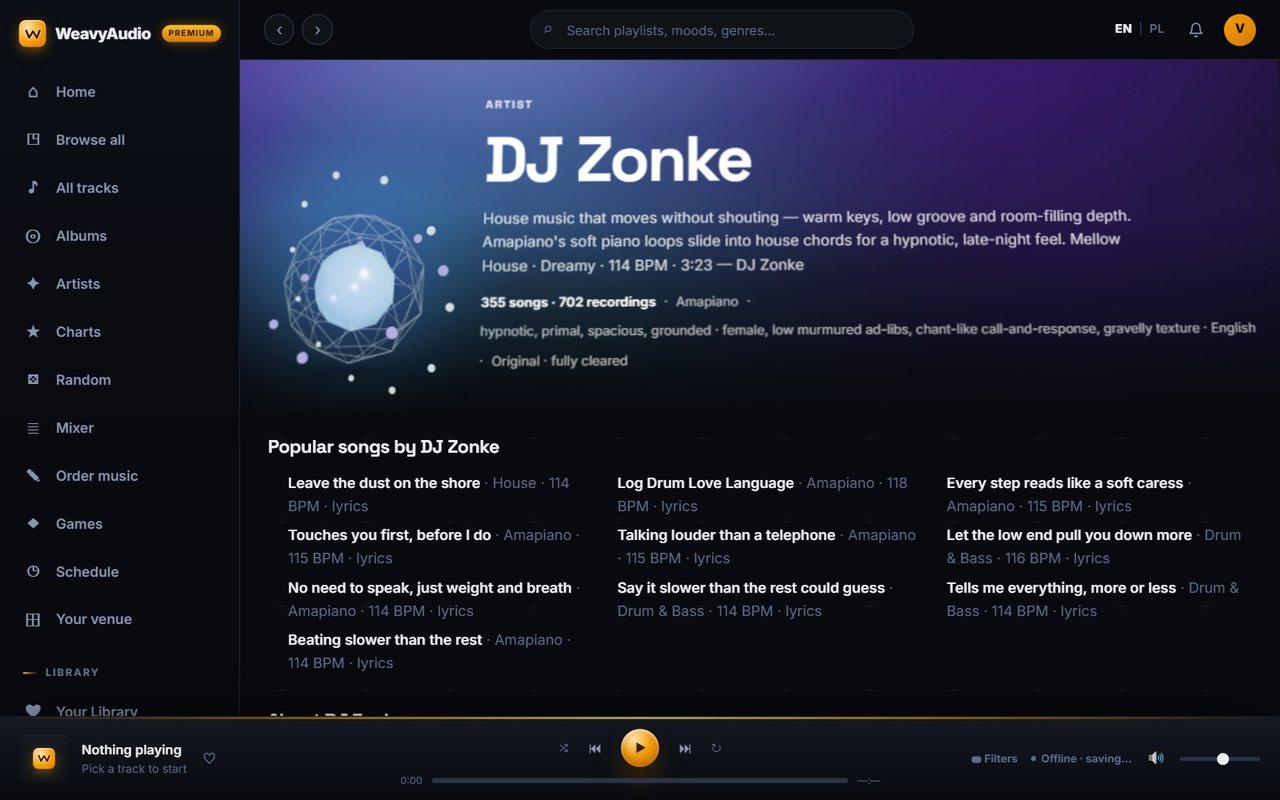Click the orange Play button
Viewport: 1280px width, 800px height.
click(640, 748)
